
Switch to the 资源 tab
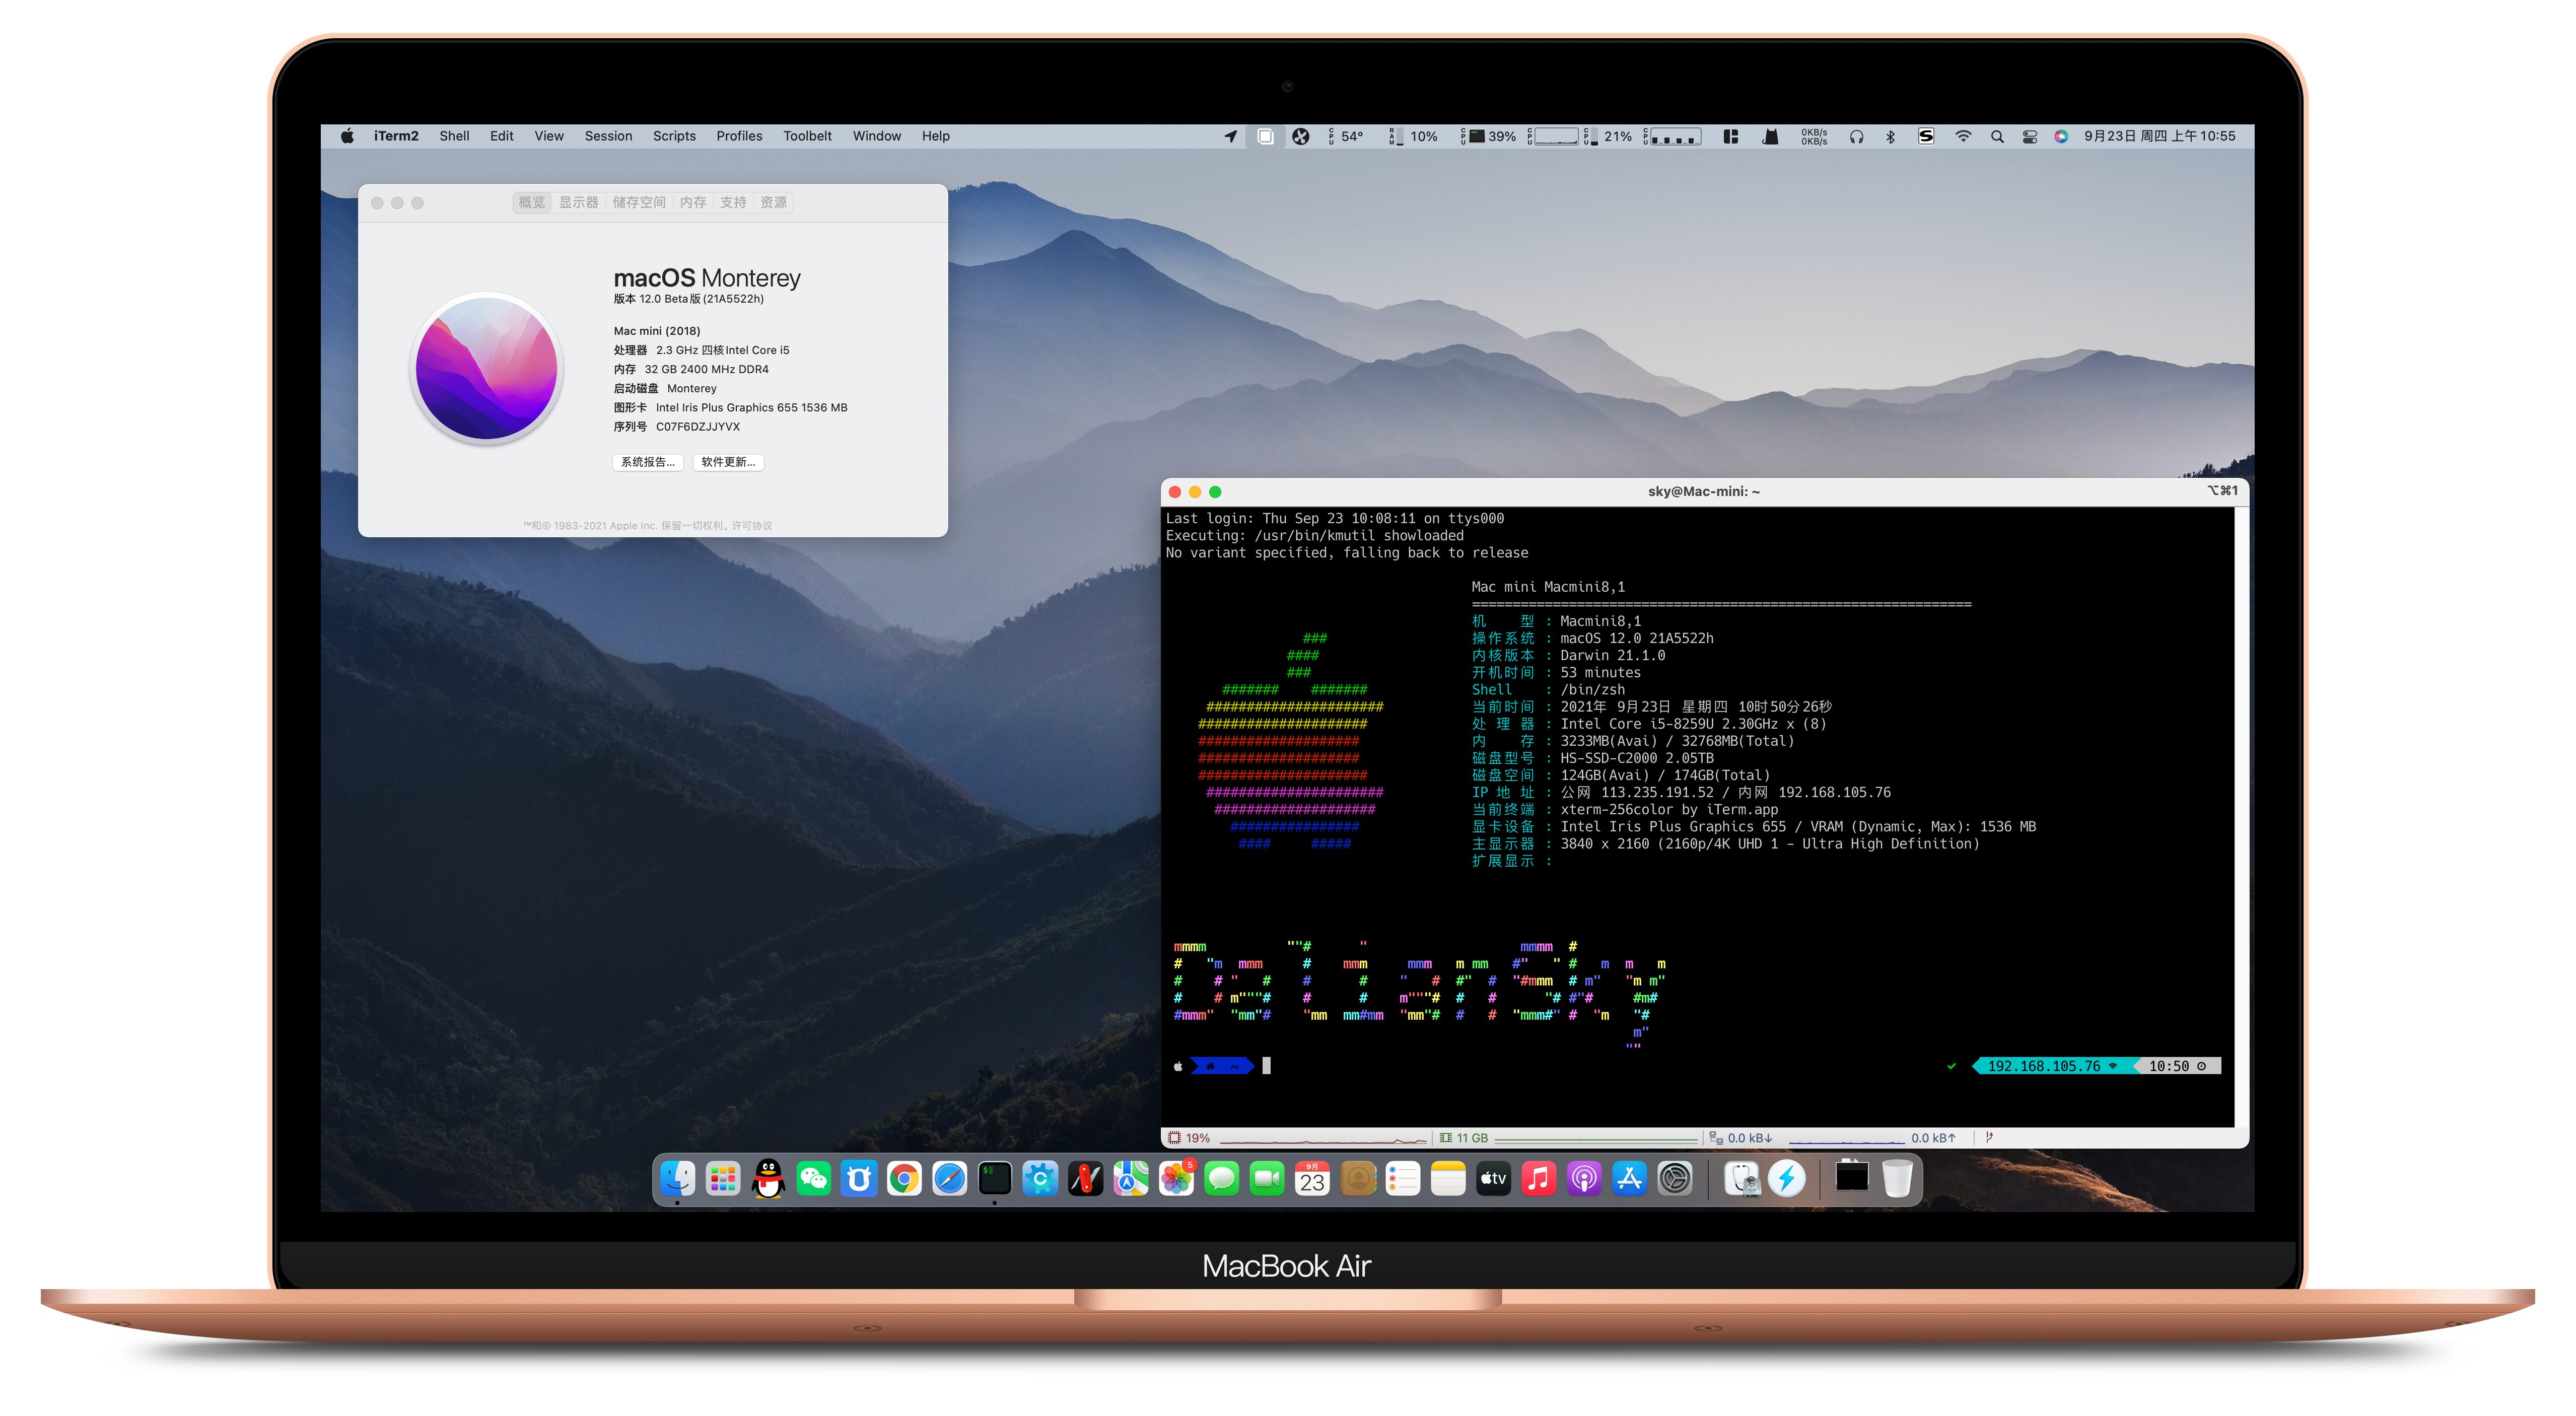(x=773, y=203)
